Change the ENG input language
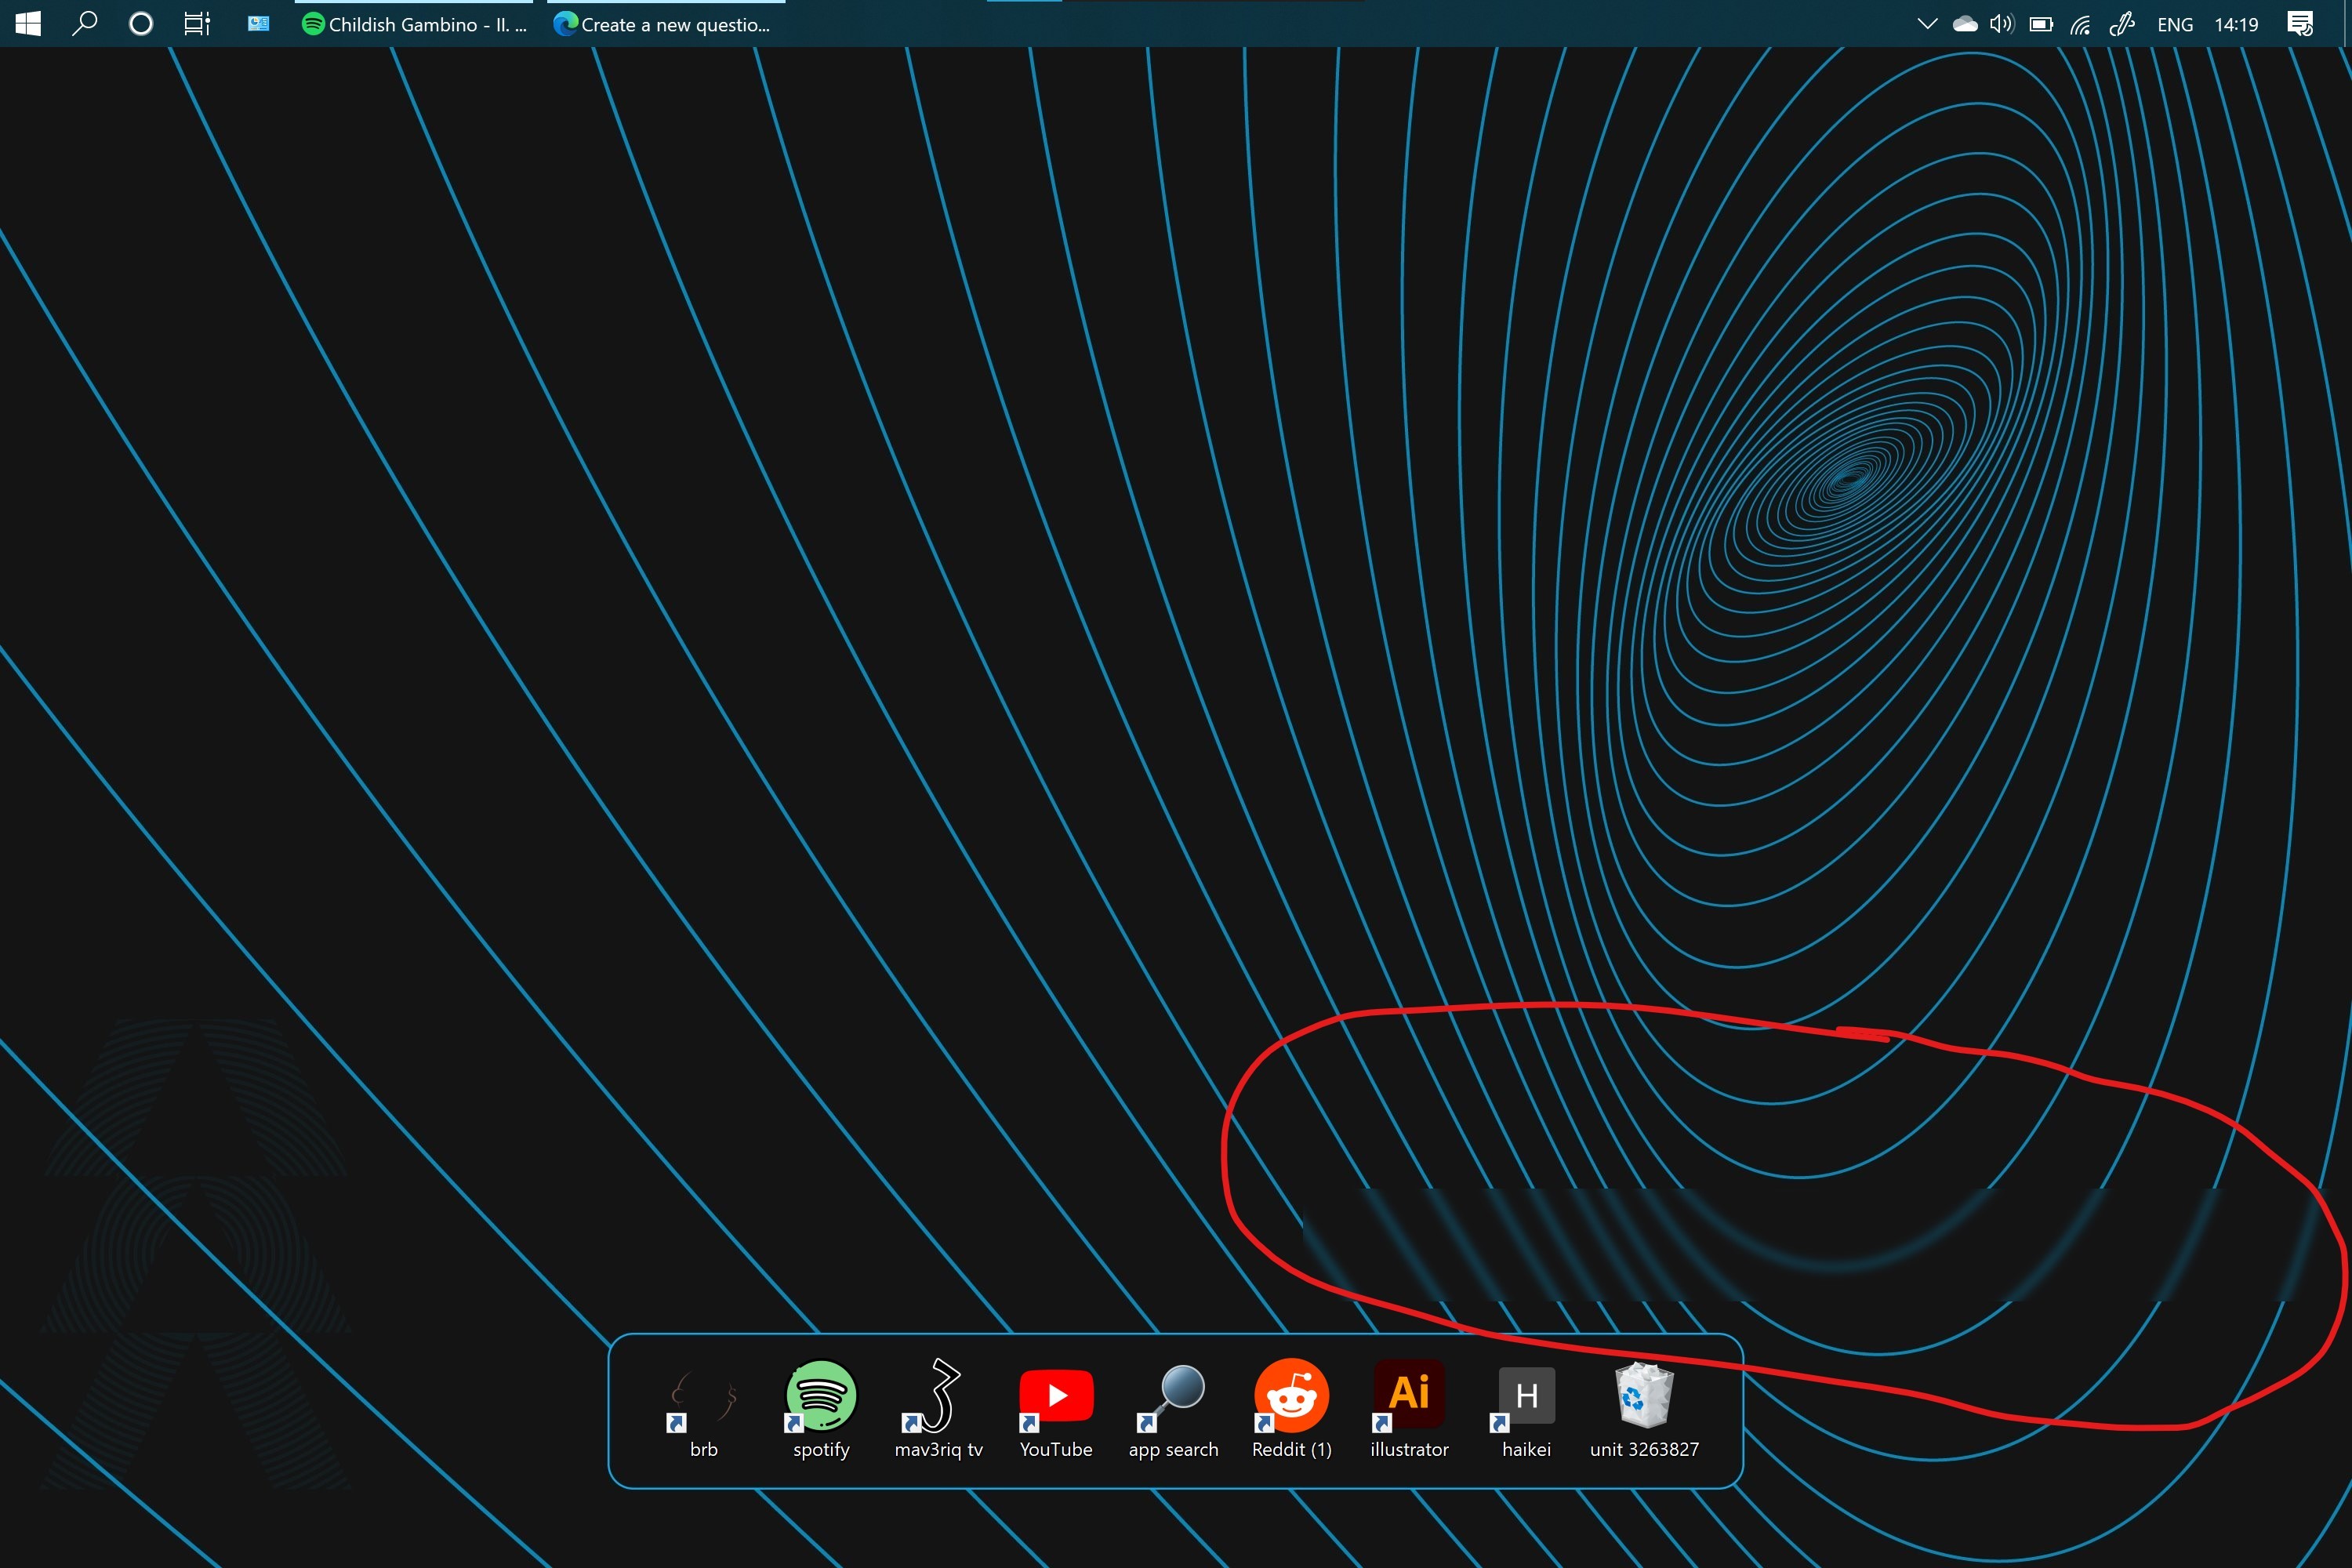The height and width of the screenshot is (1568, 2352). point(2175,25)
